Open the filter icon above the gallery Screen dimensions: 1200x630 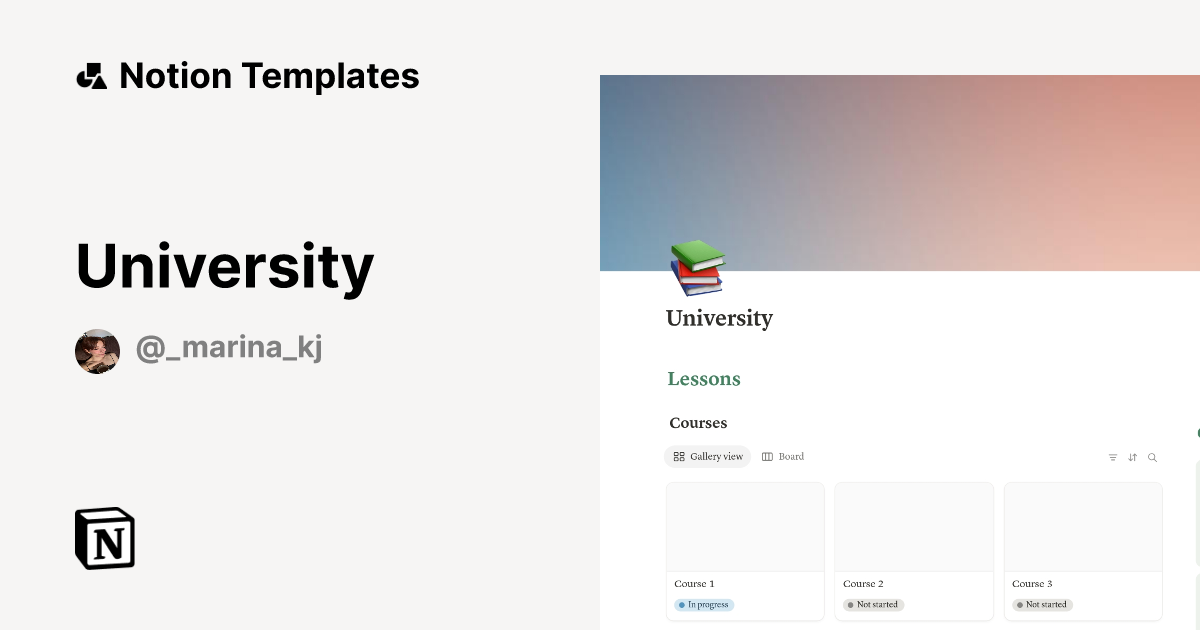(1113, 457)
